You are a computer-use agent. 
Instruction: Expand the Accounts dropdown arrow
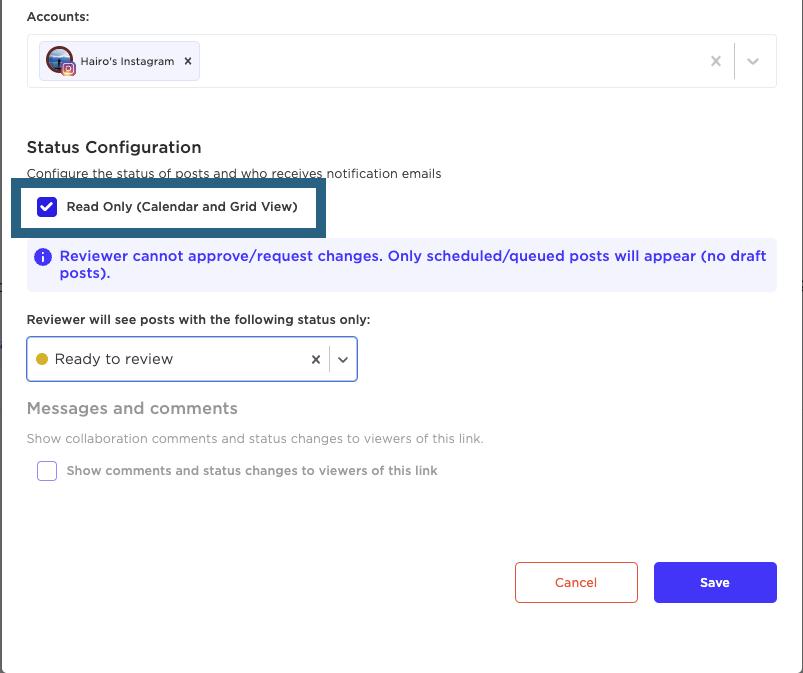pos(752,61)
